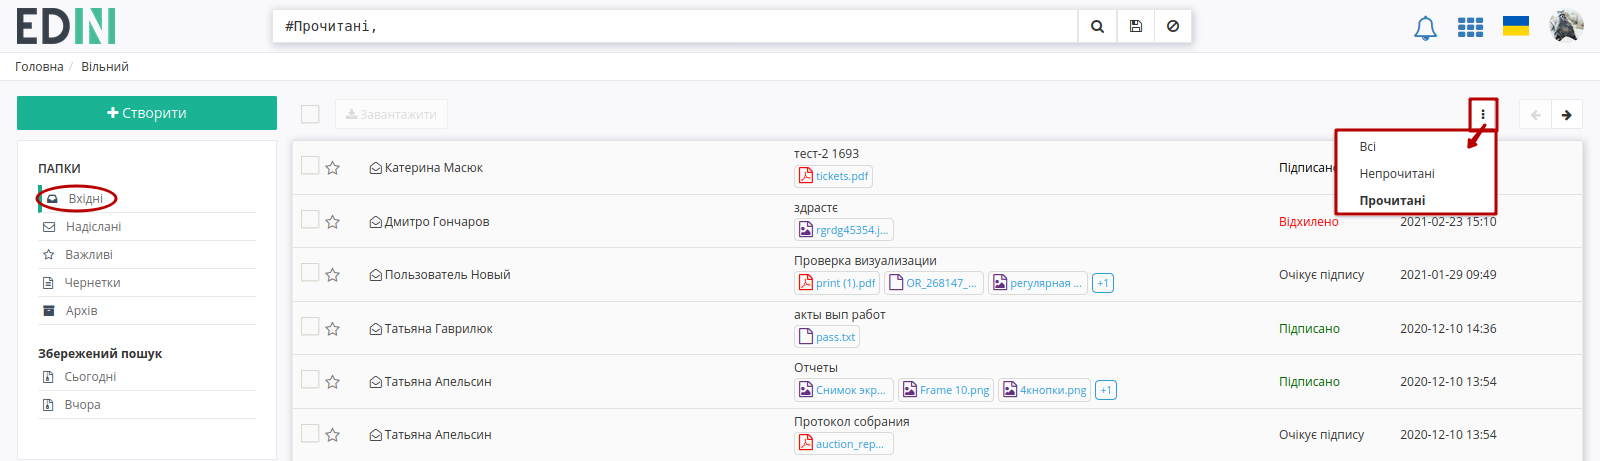Screen dimensions: 1600x461
Task: Open the Чернетки folder
Action: [92, 283]
